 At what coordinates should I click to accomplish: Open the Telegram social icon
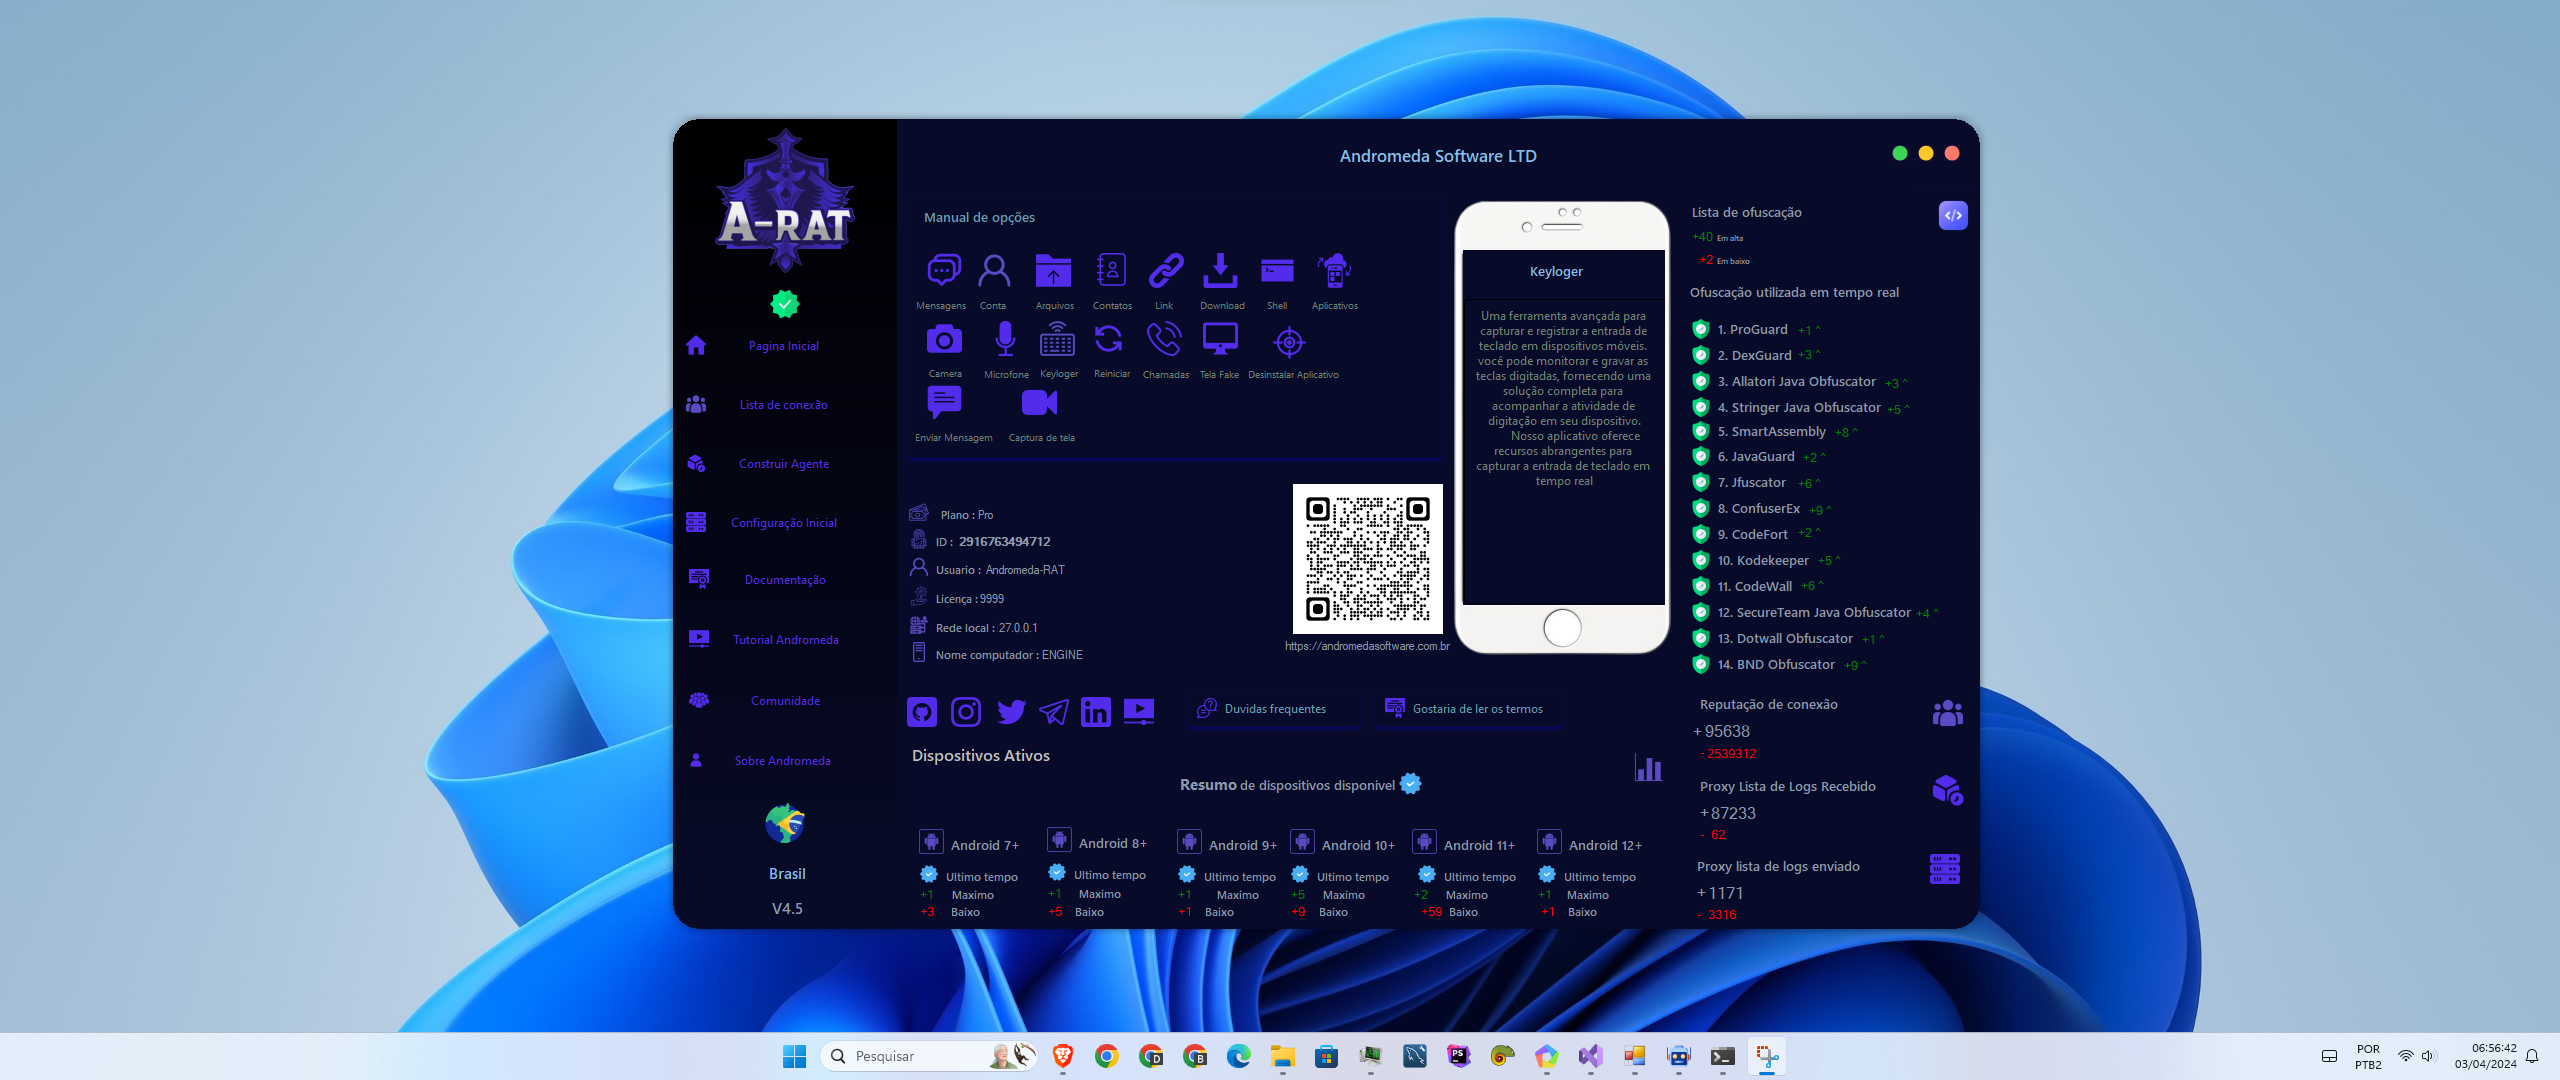coord(1053,711)
